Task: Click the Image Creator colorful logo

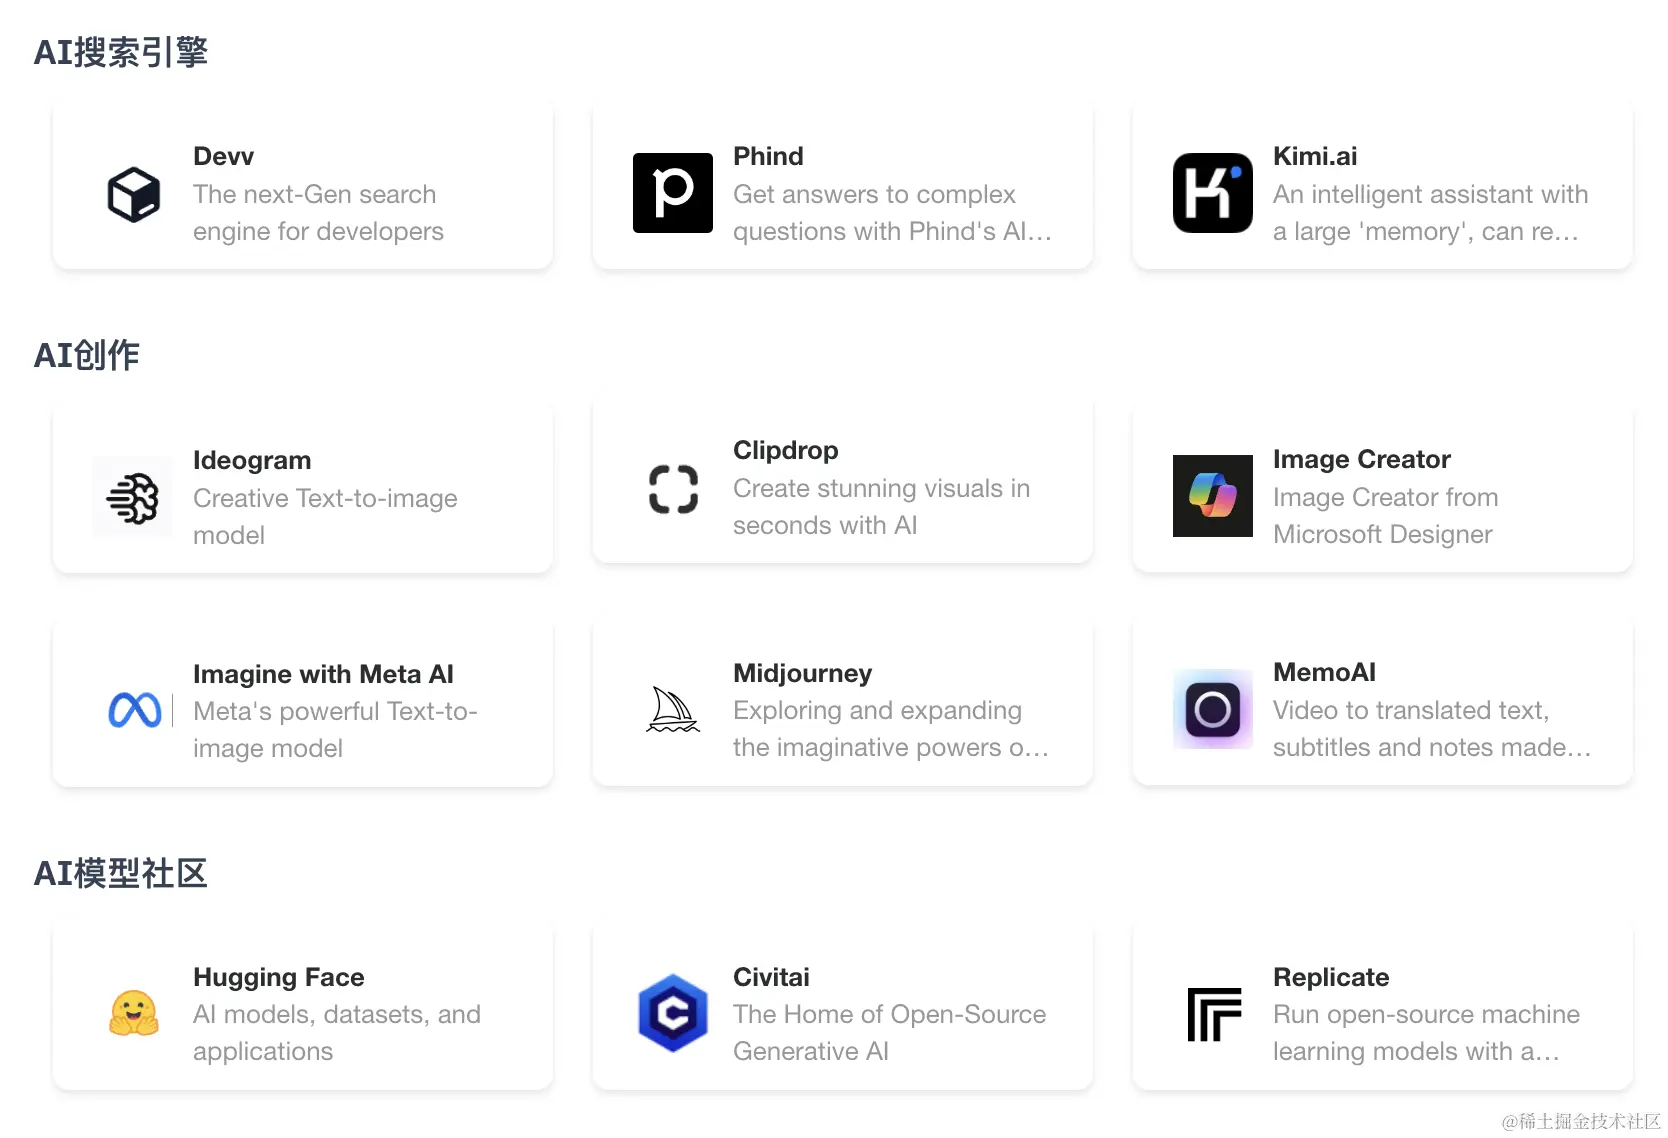Action: tap(1213, 496)
